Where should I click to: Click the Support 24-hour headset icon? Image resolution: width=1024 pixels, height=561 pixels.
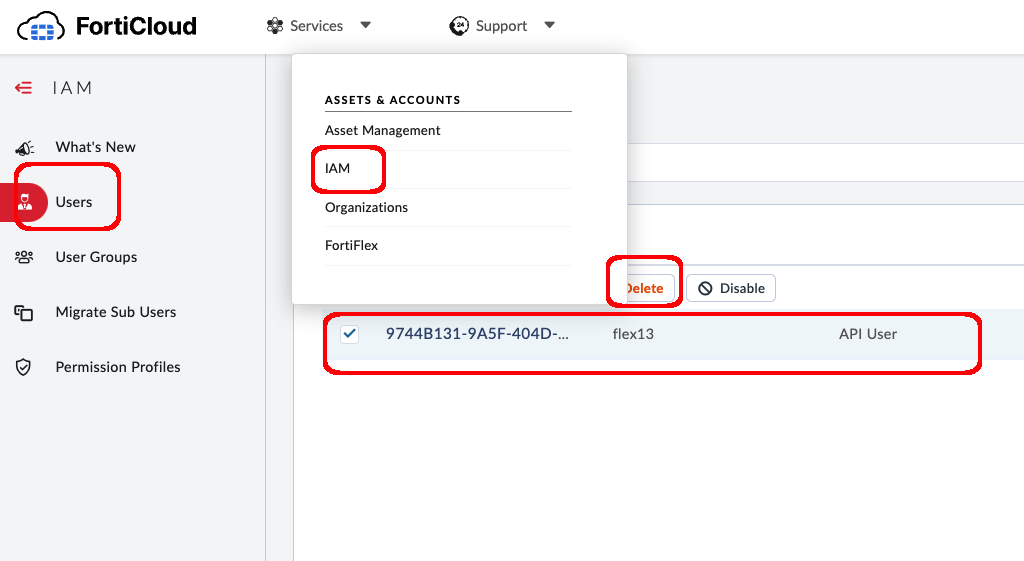click(x=459, y=25)
